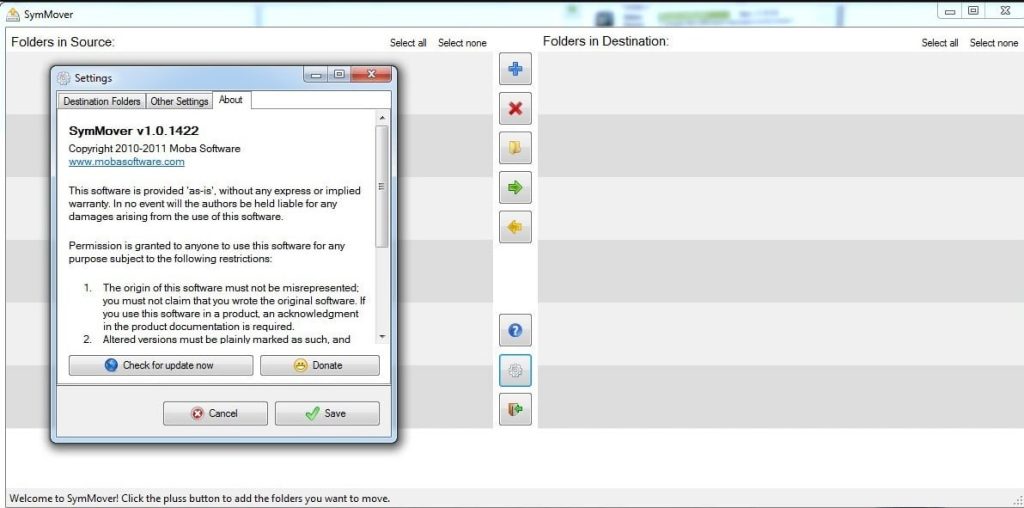Click the red X remove folder button
This screenshot has height=508, width=1024.
pyautogui.click(x=515, y=108)
